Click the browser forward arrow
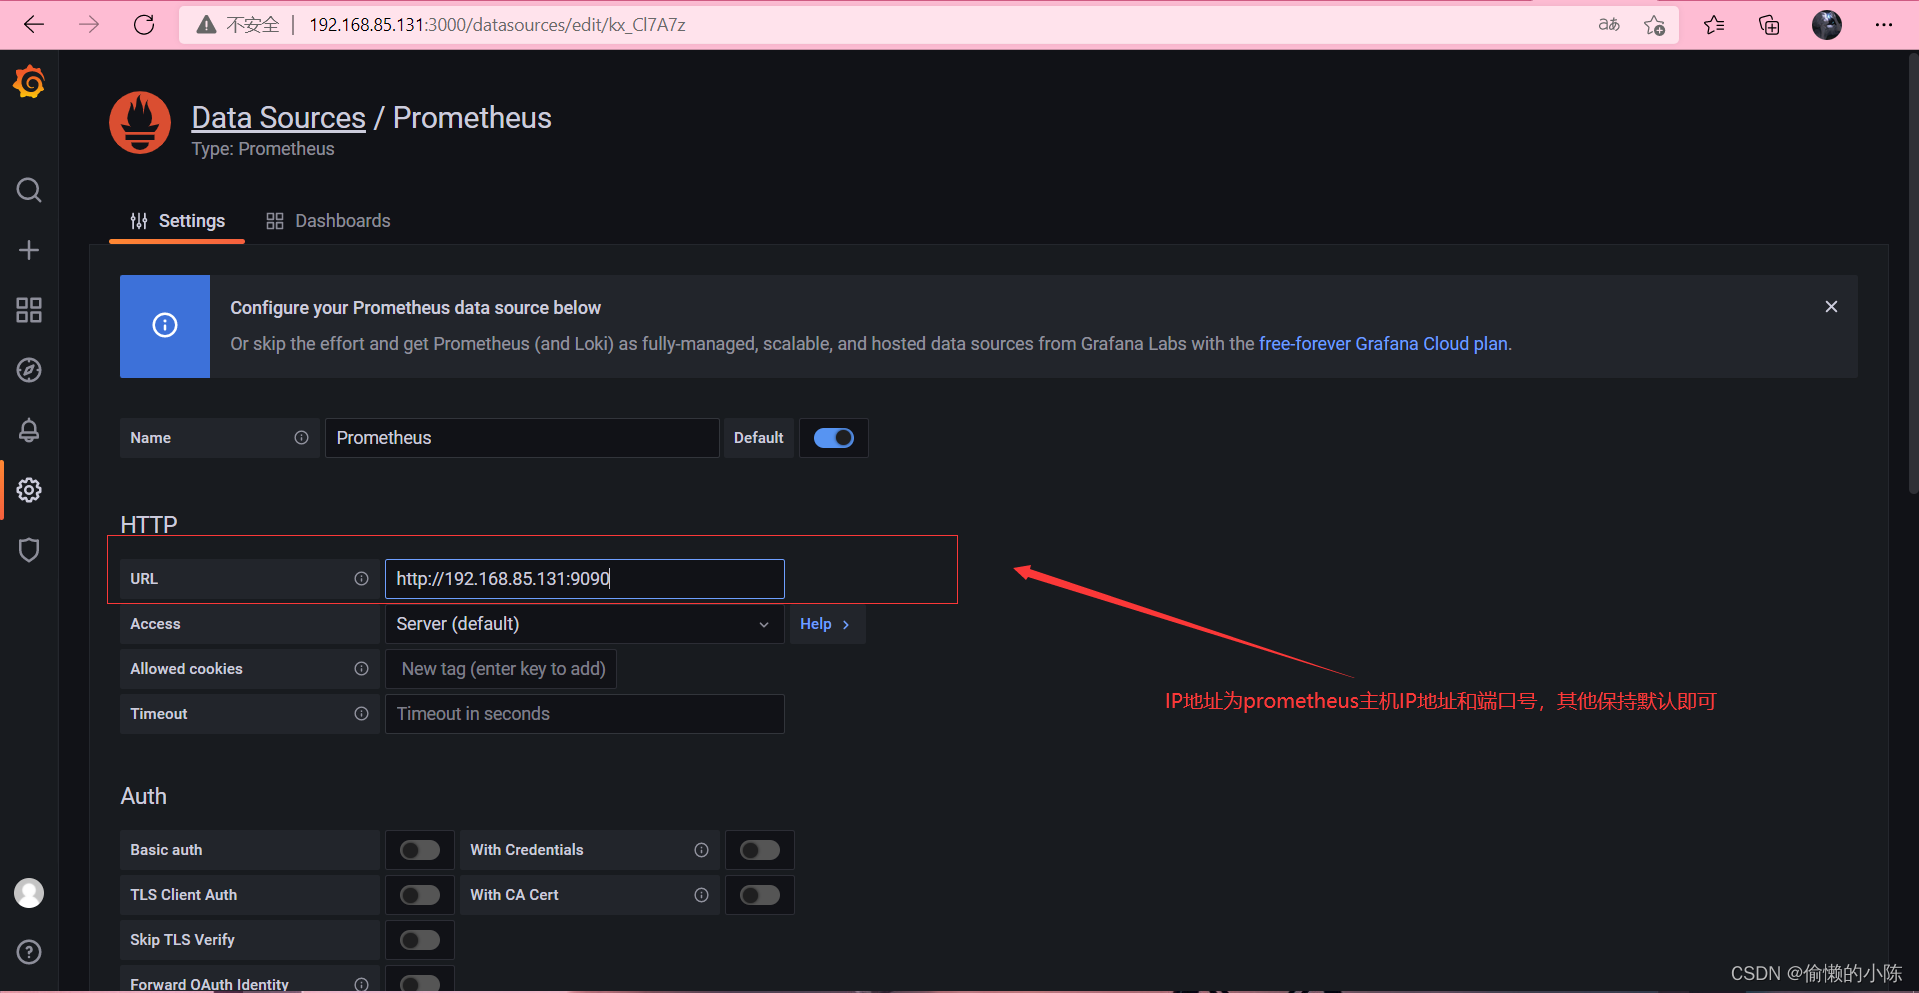This screenshot has width=1919, height=993. 89,24
